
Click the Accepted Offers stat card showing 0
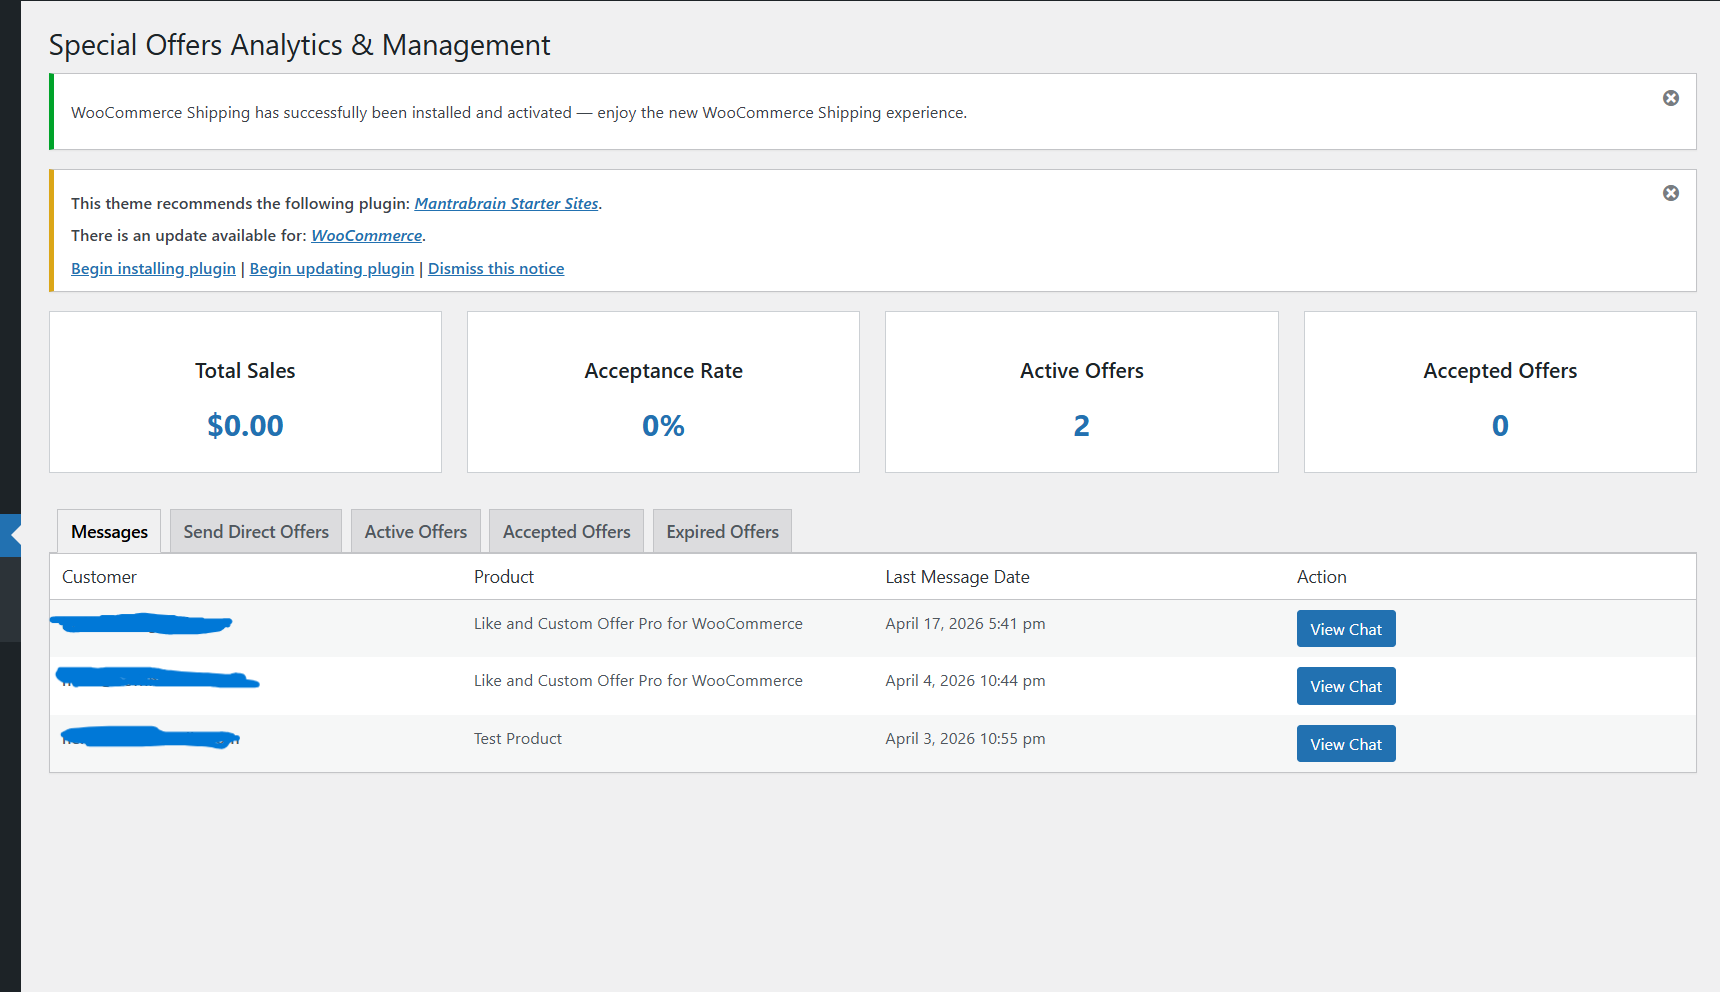tap(1499, 392)
